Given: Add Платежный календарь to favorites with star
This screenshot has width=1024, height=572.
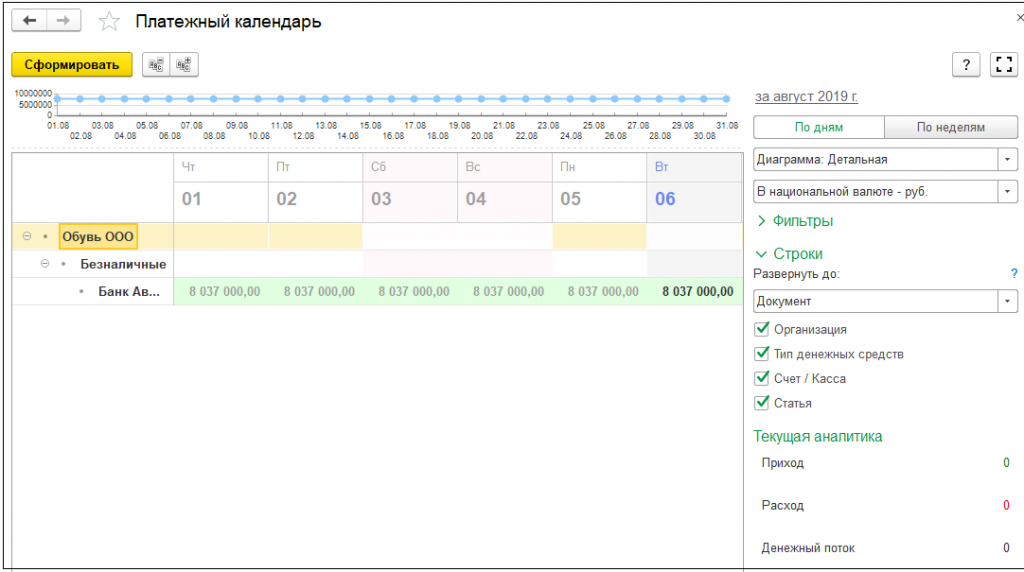Looking at the screenshot, I should 110,22.
